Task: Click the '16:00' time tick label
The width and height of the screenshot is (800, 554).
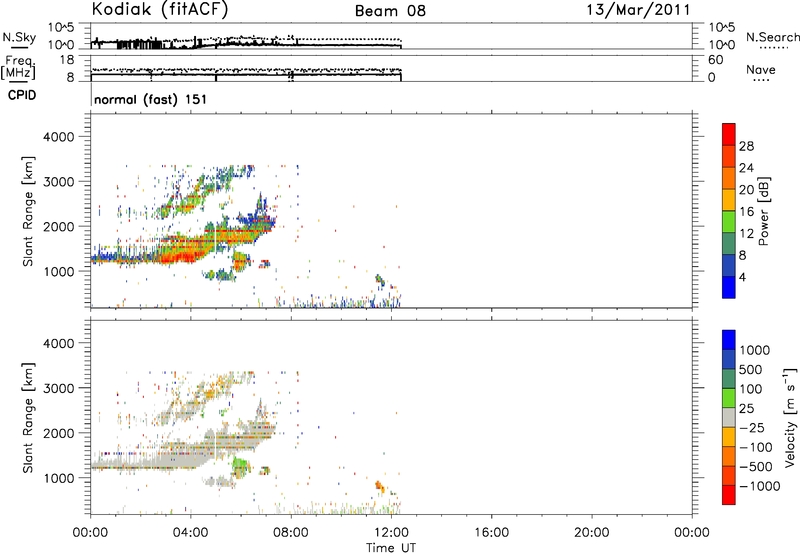Action: 491,533
